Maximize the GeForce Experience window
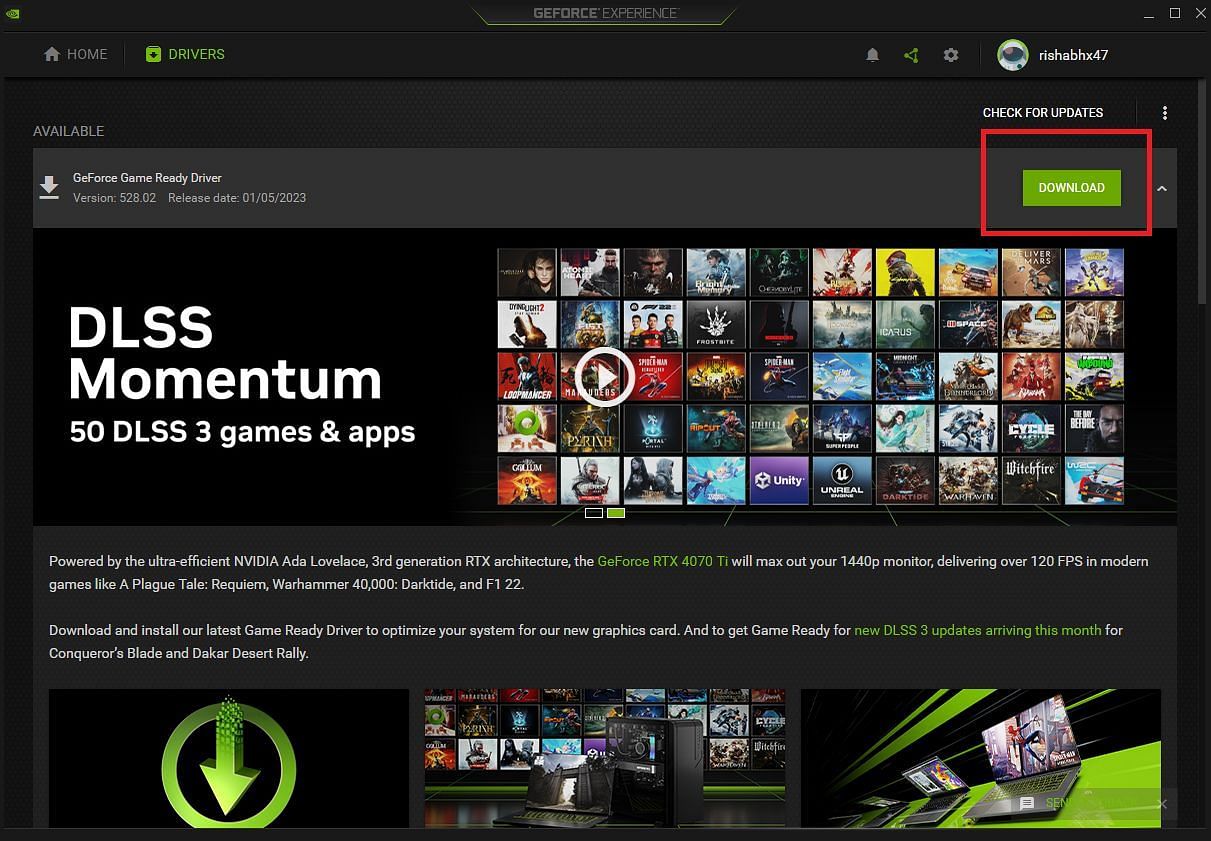1211x841 pixels. pyautogui.click(x=1174, y=12)
